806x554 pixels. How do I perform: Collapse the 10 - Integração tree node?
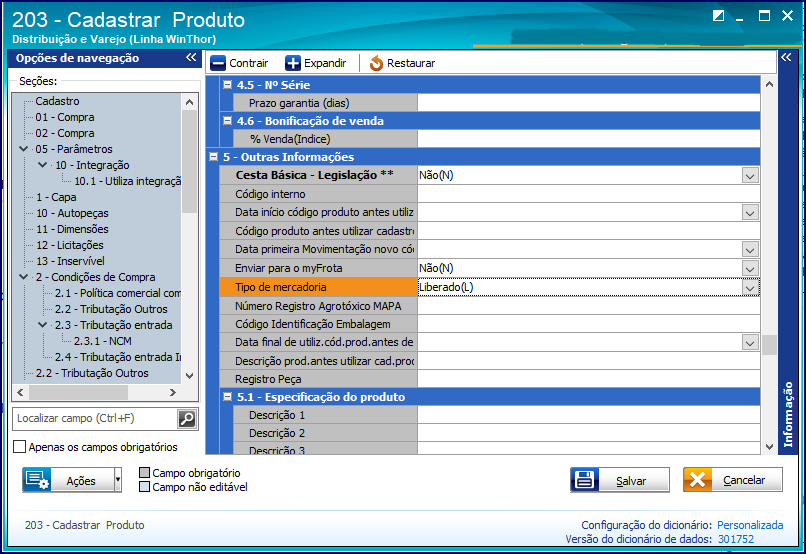[x=43, y=165]
